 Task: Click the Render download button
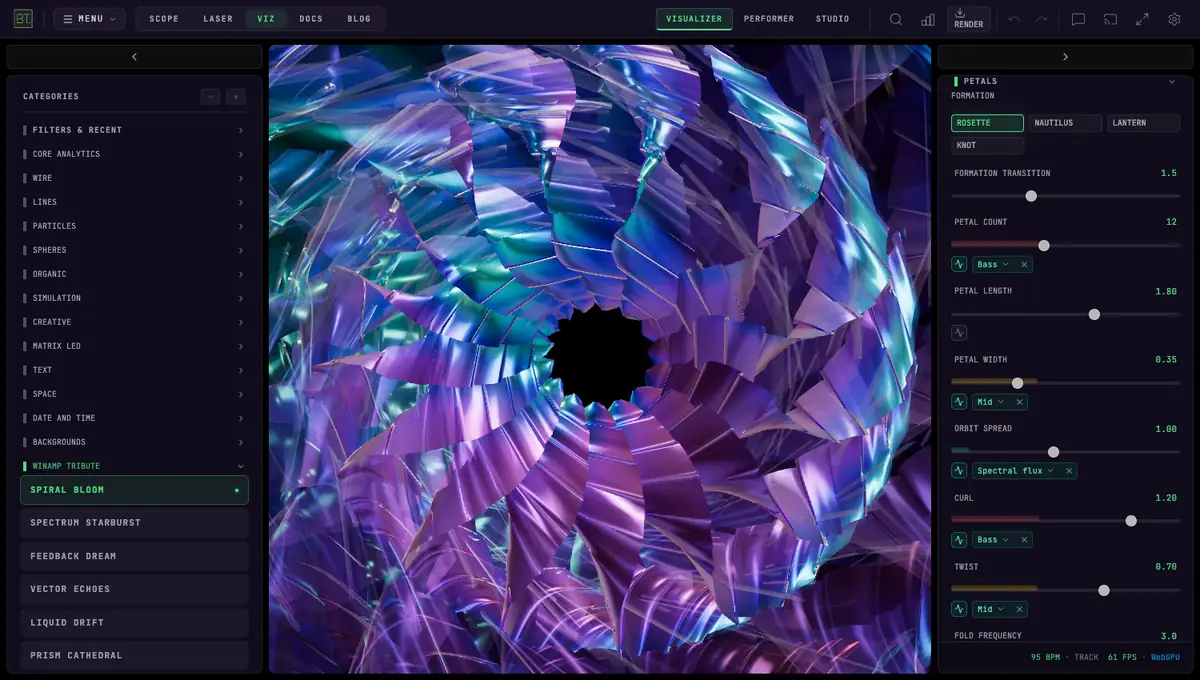pos(968,19)
